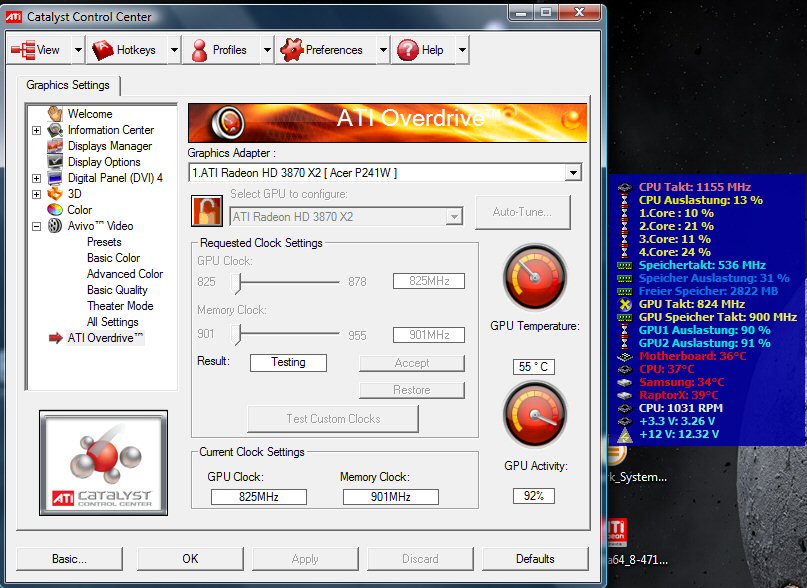This screenshot has height=588, width=807.
Task: Open Display Options tree item
Action: 104,162
